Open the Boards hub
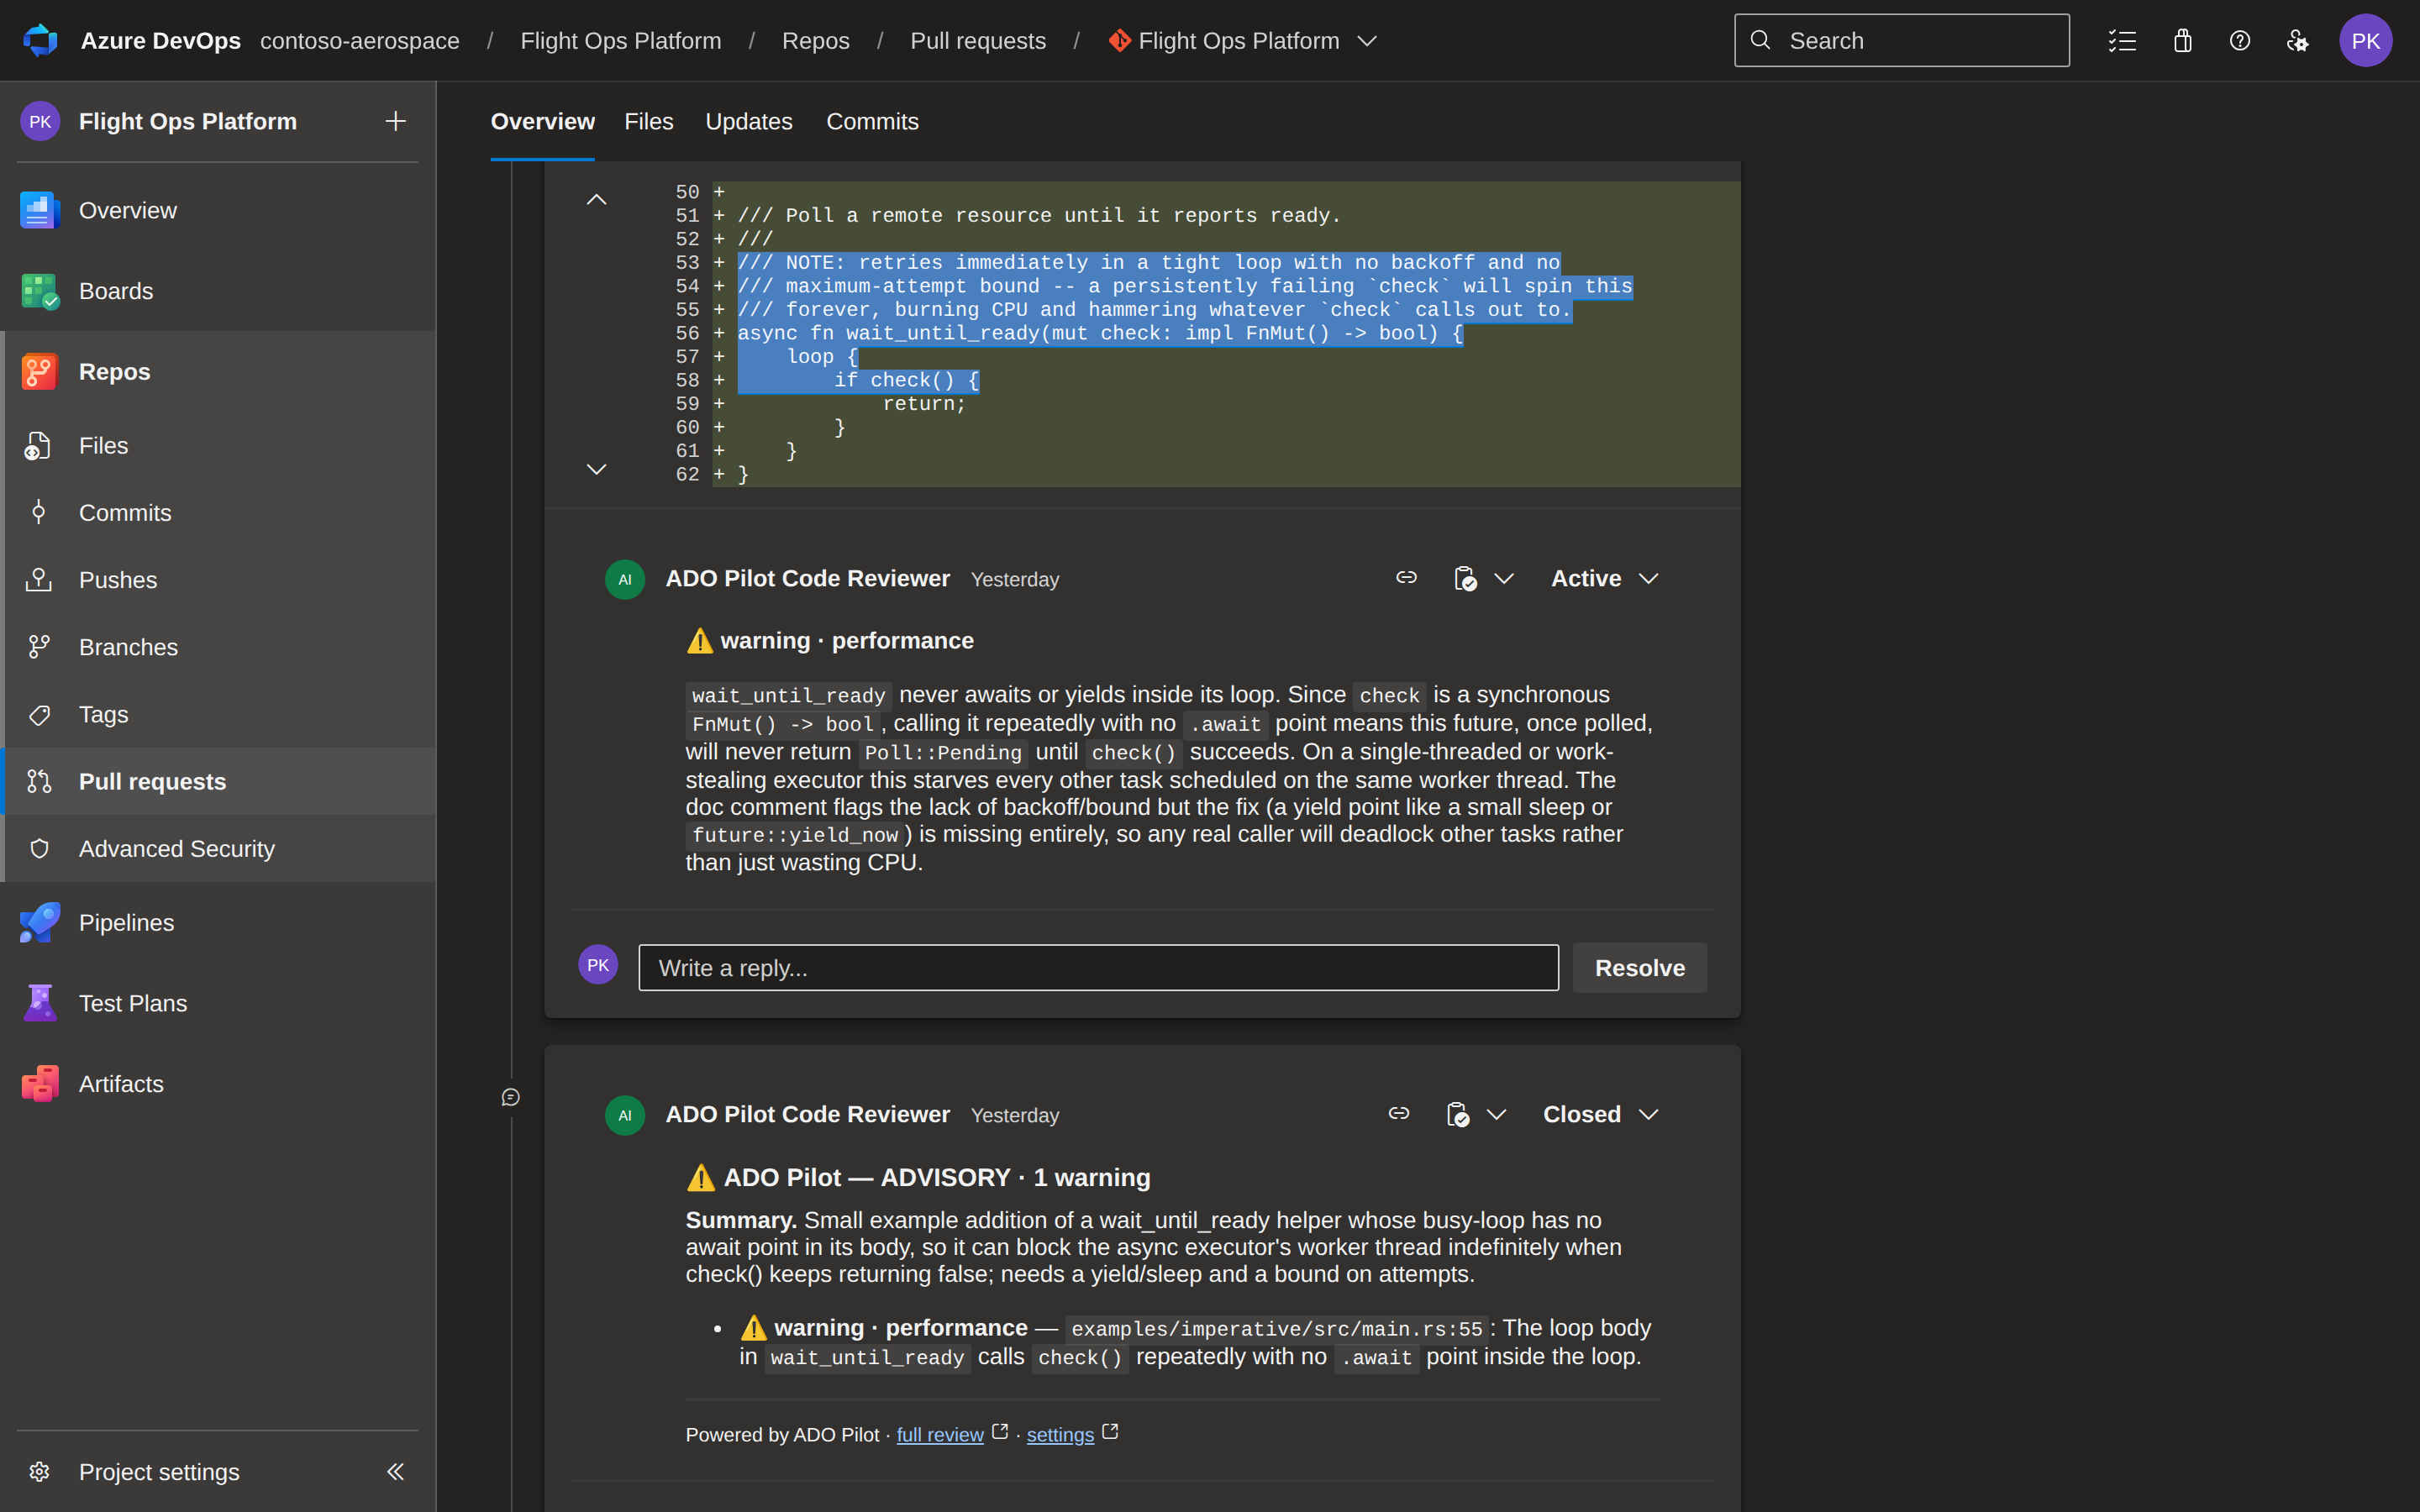Screen dimensions: 2420x1512 [x=218, y=291]
